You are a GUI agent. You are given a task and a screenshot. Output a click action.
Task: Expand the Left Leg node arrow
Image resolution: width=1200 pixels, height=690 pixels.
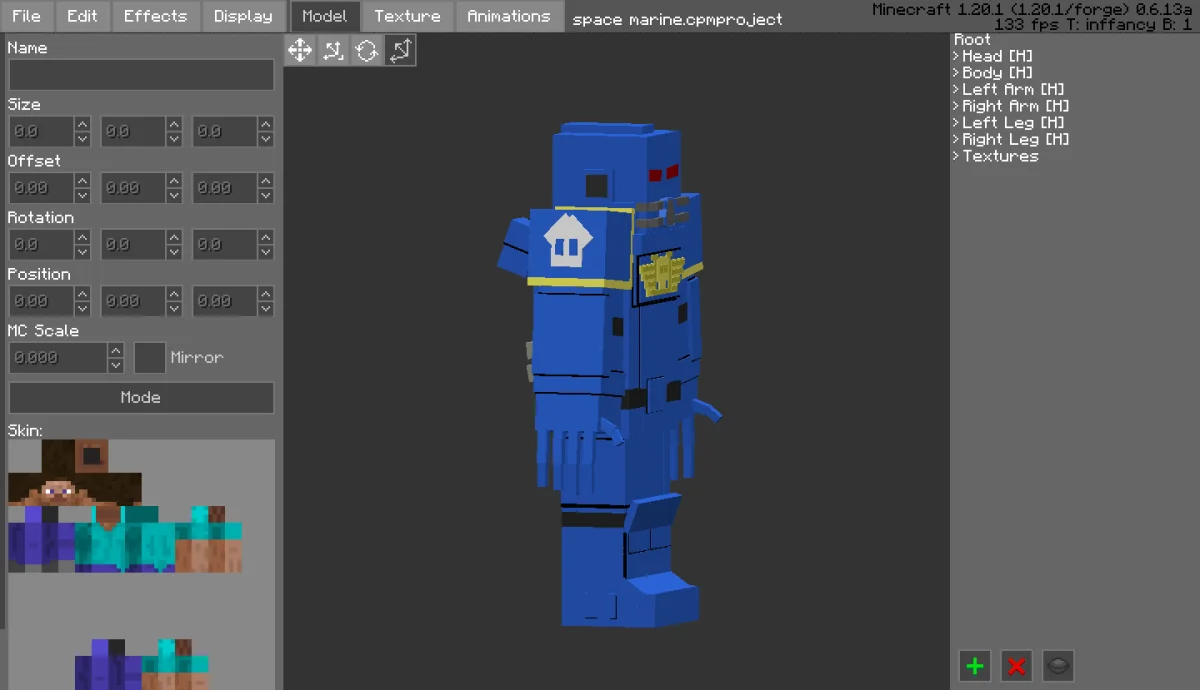pyautogui.click(x=956, y=123)
